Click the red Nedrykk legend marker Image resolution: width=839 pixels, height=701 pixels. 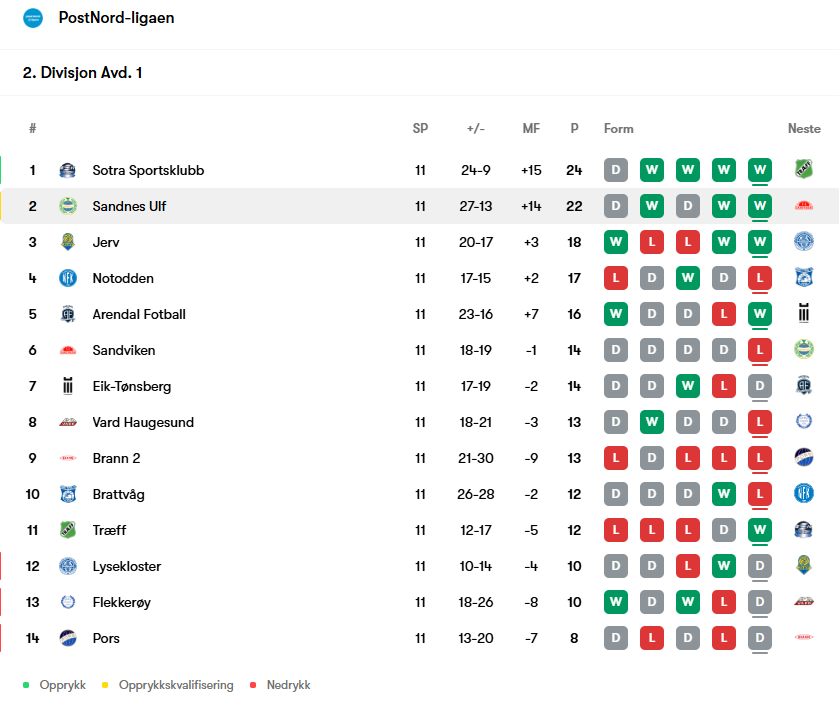(253, 685)
